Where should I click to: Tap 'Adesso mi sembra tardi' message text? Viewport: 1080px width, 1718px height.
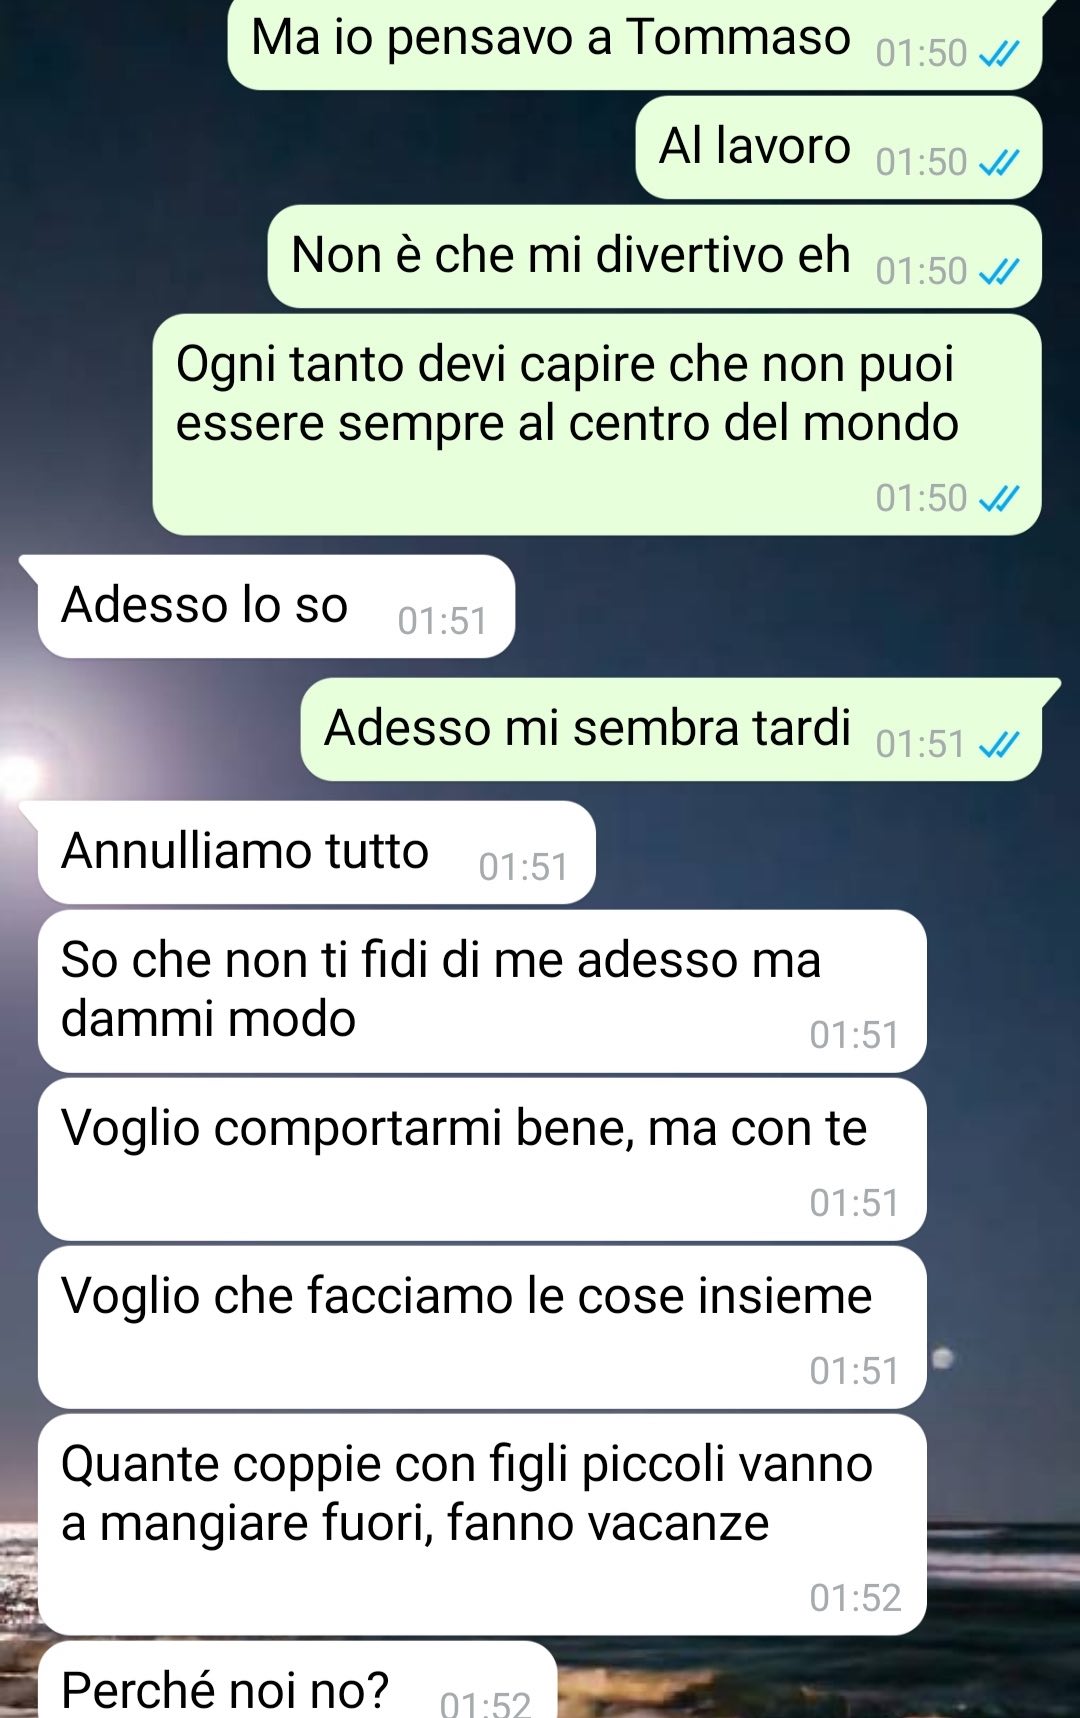coord(588,727)
